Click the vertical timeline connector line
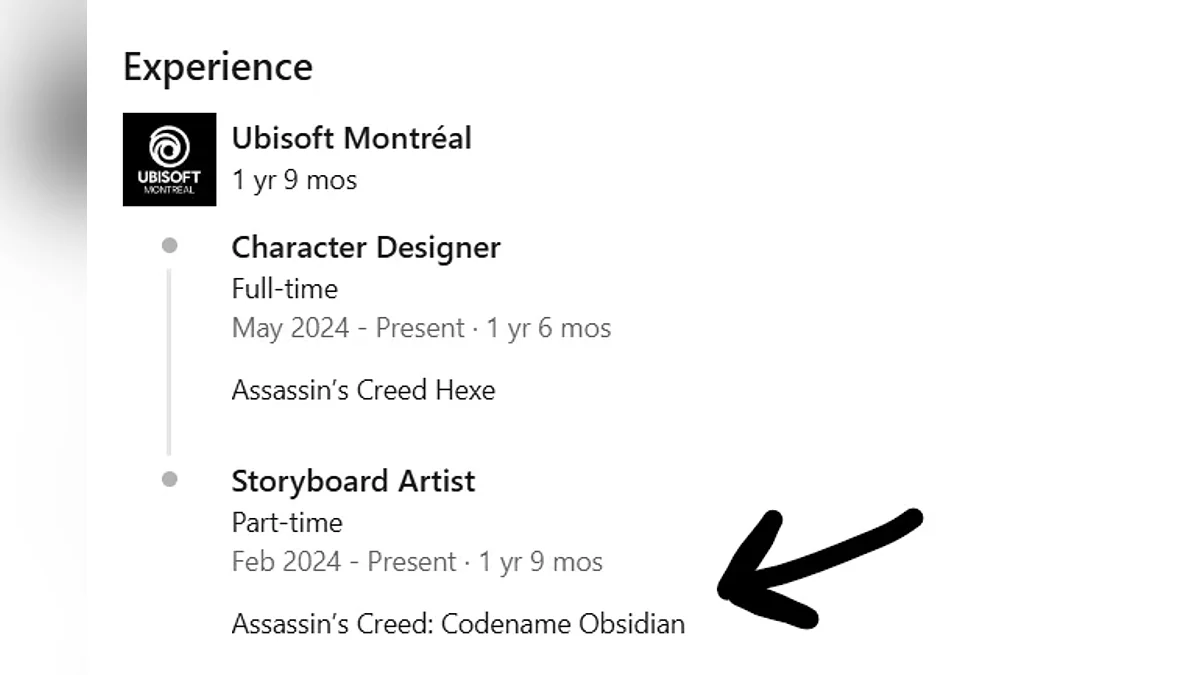The width and height of the screenshot is (1200, 675). coord(169,360)
